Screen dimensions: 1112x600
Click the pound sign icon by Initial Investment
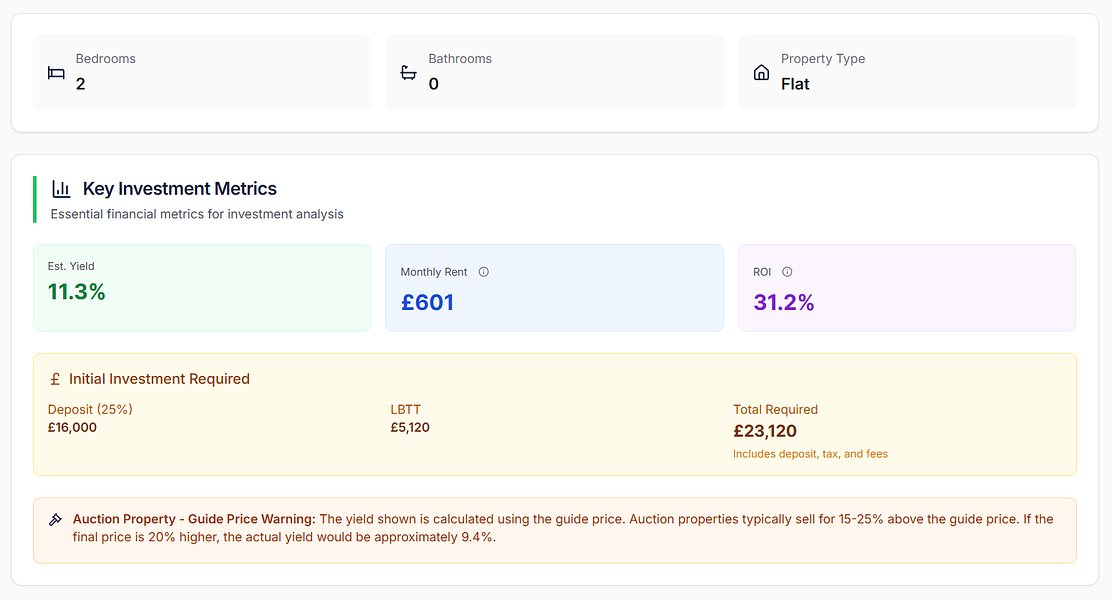click(x=55, y=380)
